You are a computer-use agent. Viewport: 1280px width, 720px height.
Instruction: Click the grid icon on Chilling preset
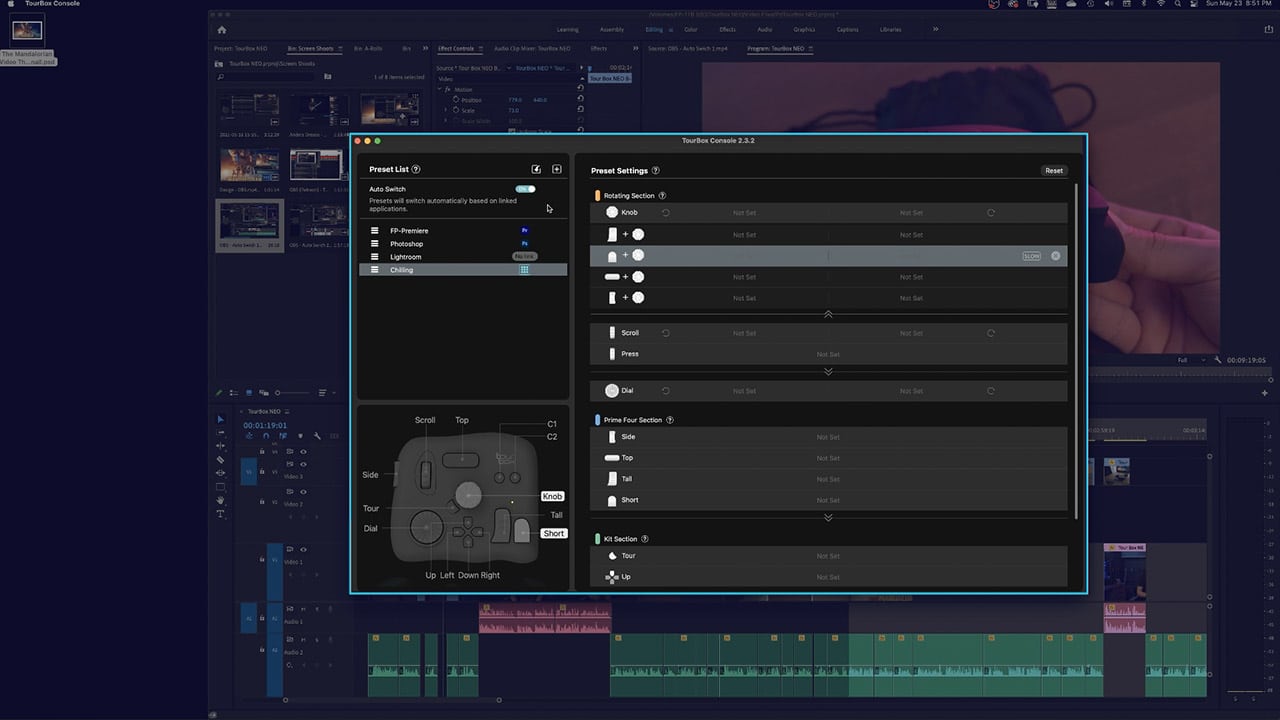pyautogui.click(x=524, y=270)
